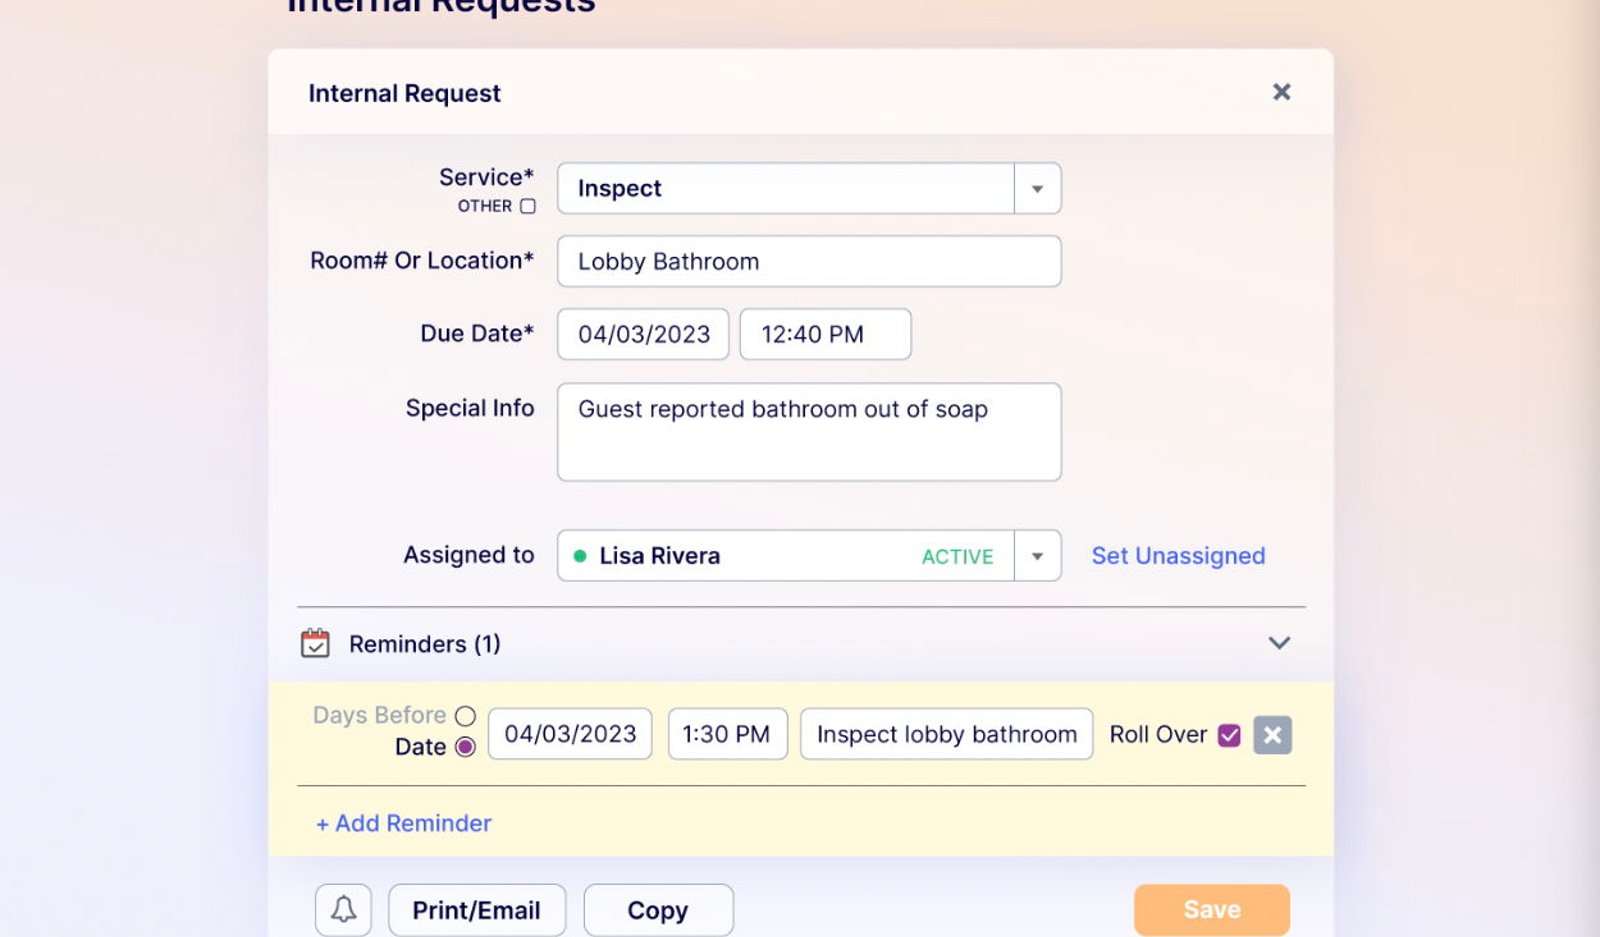The image size is (1600, 937).
Task: Tick the OTHER service checkbox
Action: [x=528, y=206]
